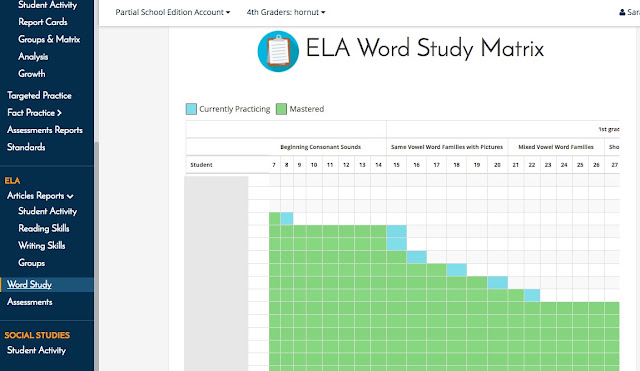Open Assessments Reports page

click(45, 130)
